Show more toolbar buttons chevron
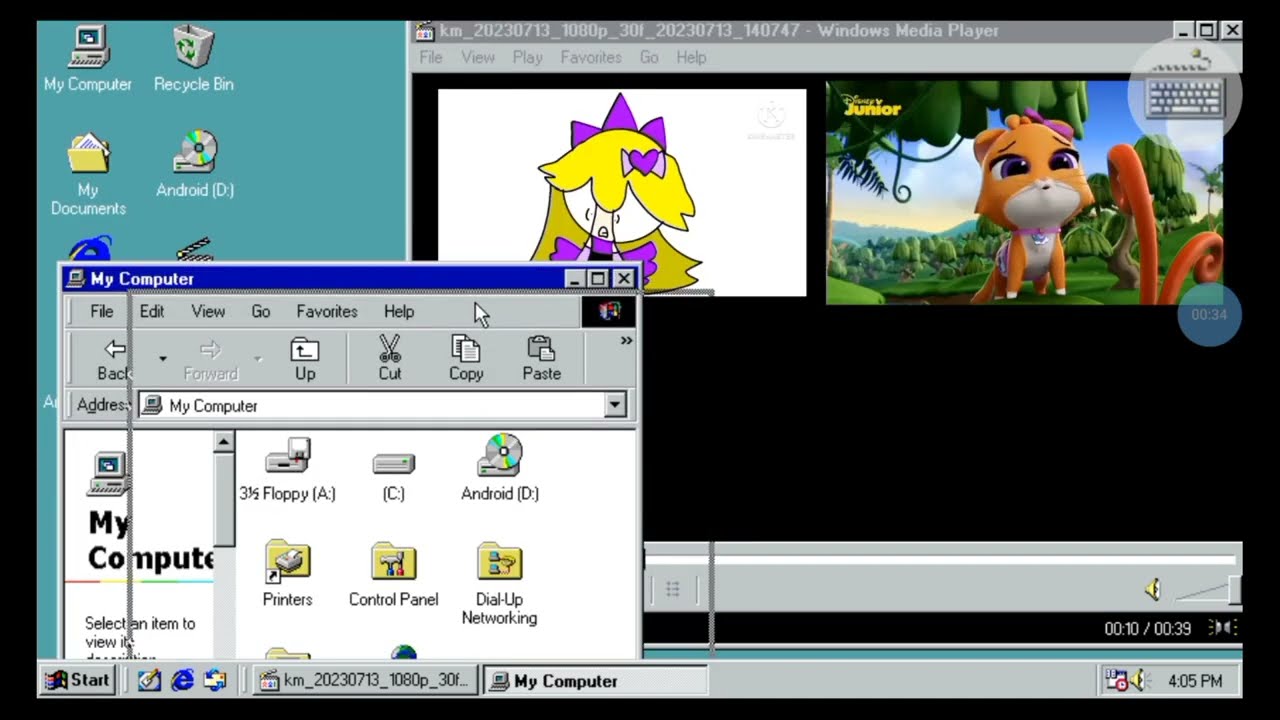This screenshot has height=720, width=1280. pyautogui.click(x=626, y=341)
